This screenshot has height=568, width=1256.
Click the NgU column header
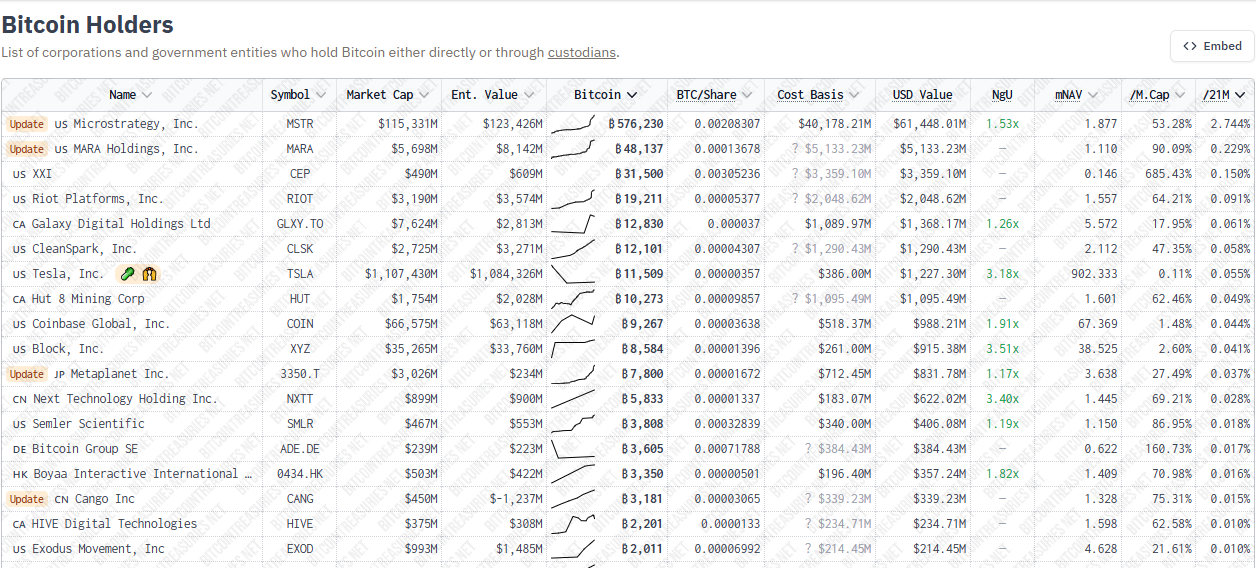[x=1002, y=95]
